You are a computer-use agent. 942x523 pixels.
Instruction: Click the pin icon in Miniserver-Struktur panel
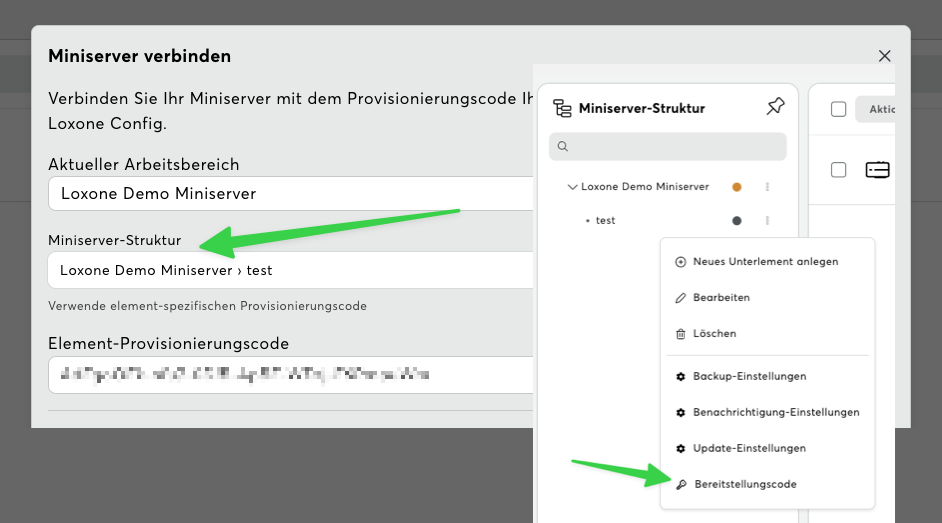point(775,107)
